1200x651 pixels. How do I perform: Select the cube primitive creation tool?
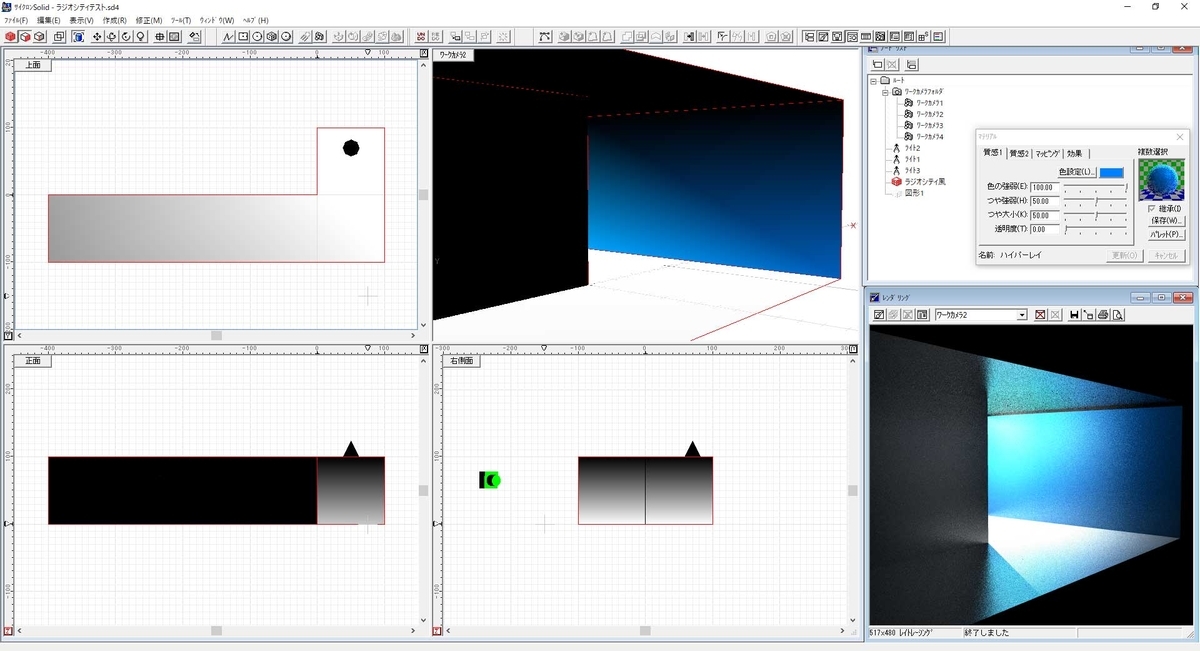click(x=271, y=37)
